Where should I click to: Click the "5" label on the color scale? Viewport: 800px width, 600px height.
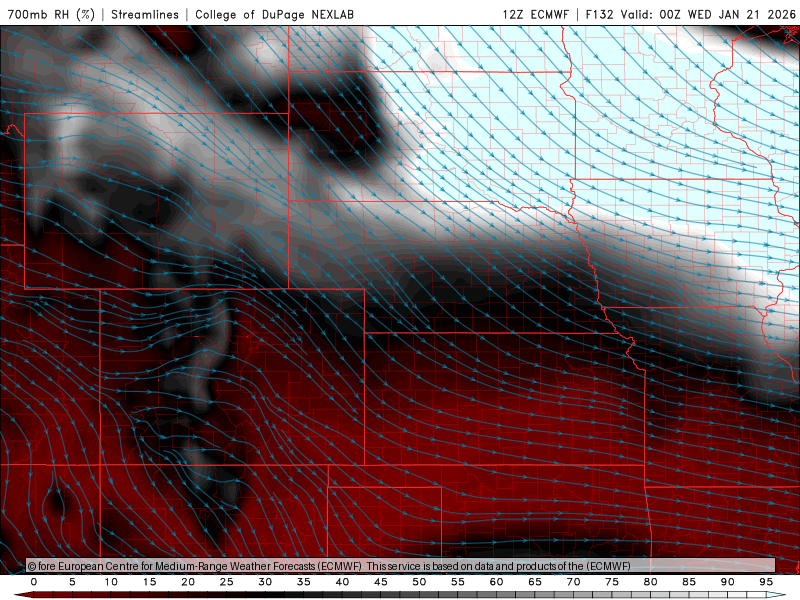click(72, 582)
